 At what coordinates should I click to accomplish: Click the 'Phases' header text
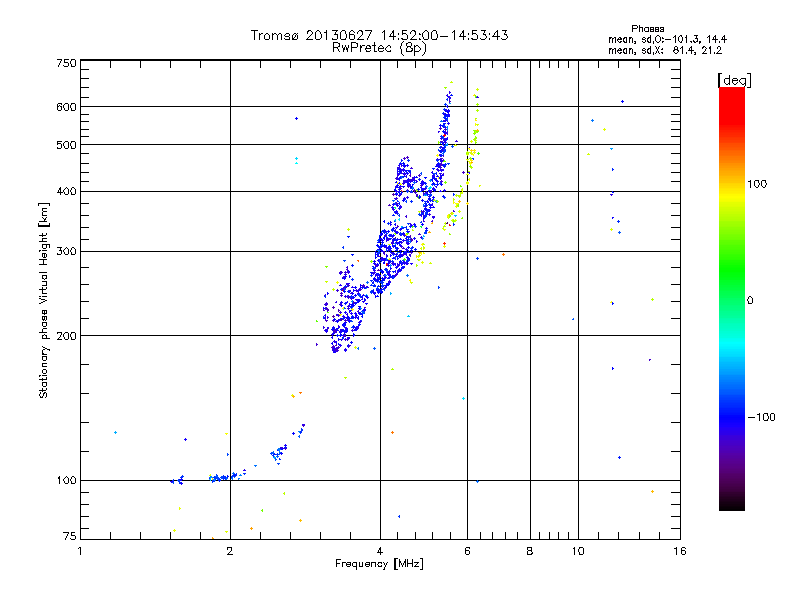pyautogui.click(x=647, y=29)
